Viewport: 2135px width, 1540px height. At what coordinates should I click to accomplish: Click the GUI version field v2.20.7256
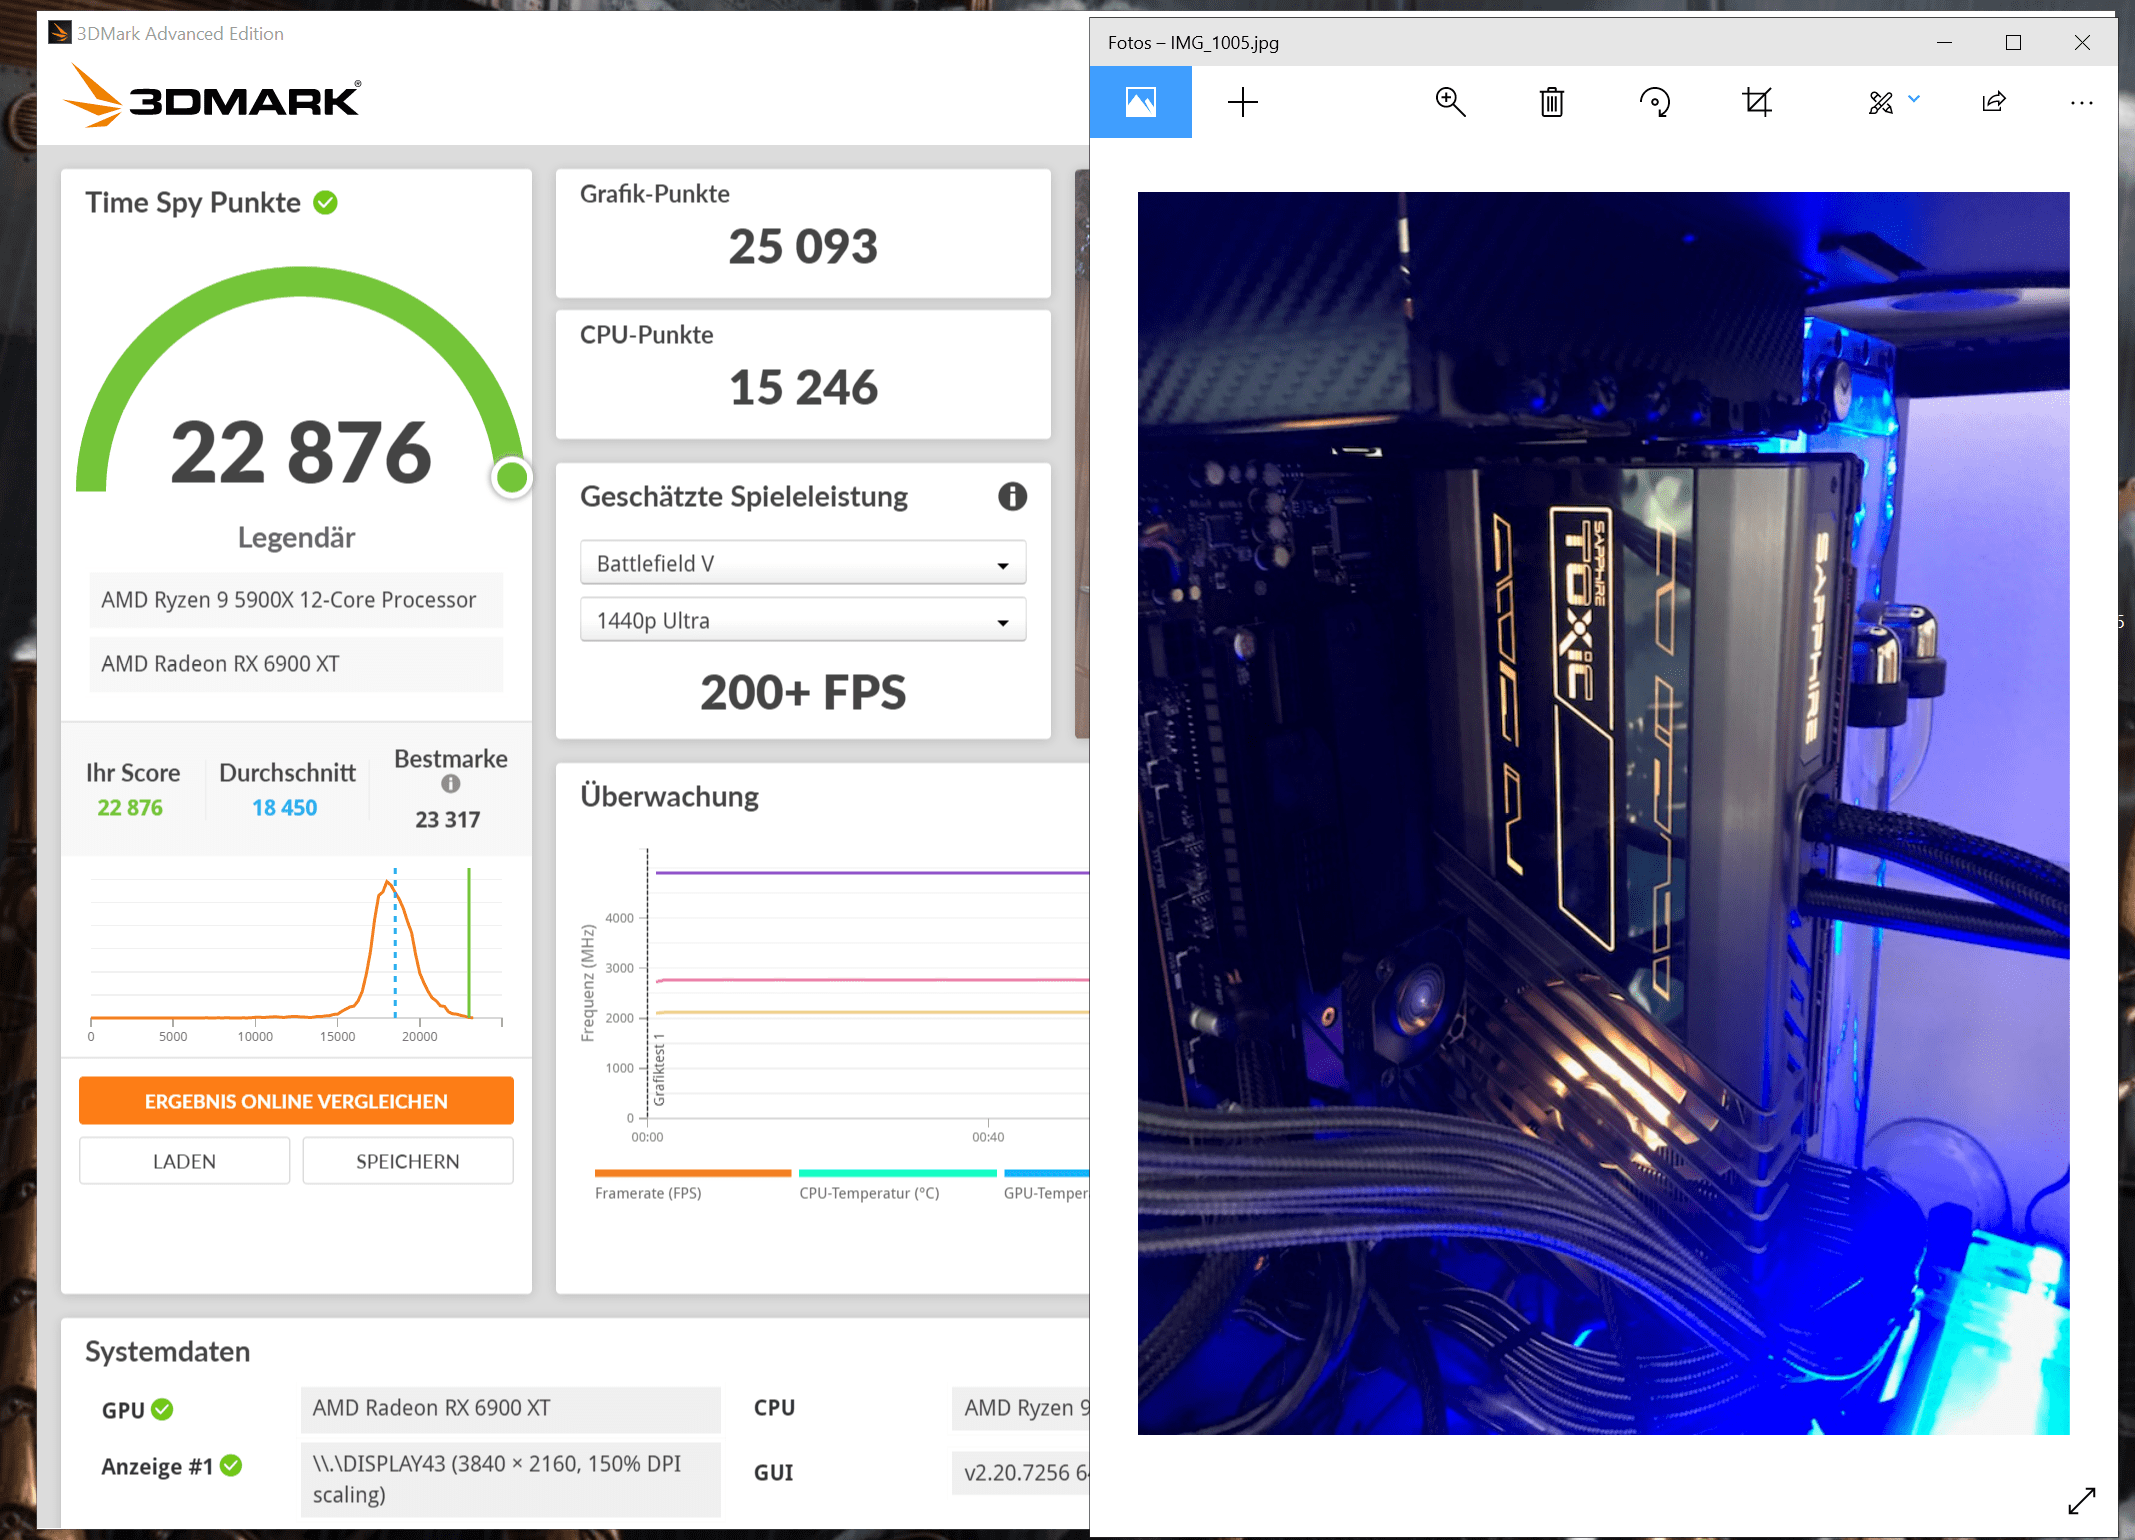tap(1020, 1472)
